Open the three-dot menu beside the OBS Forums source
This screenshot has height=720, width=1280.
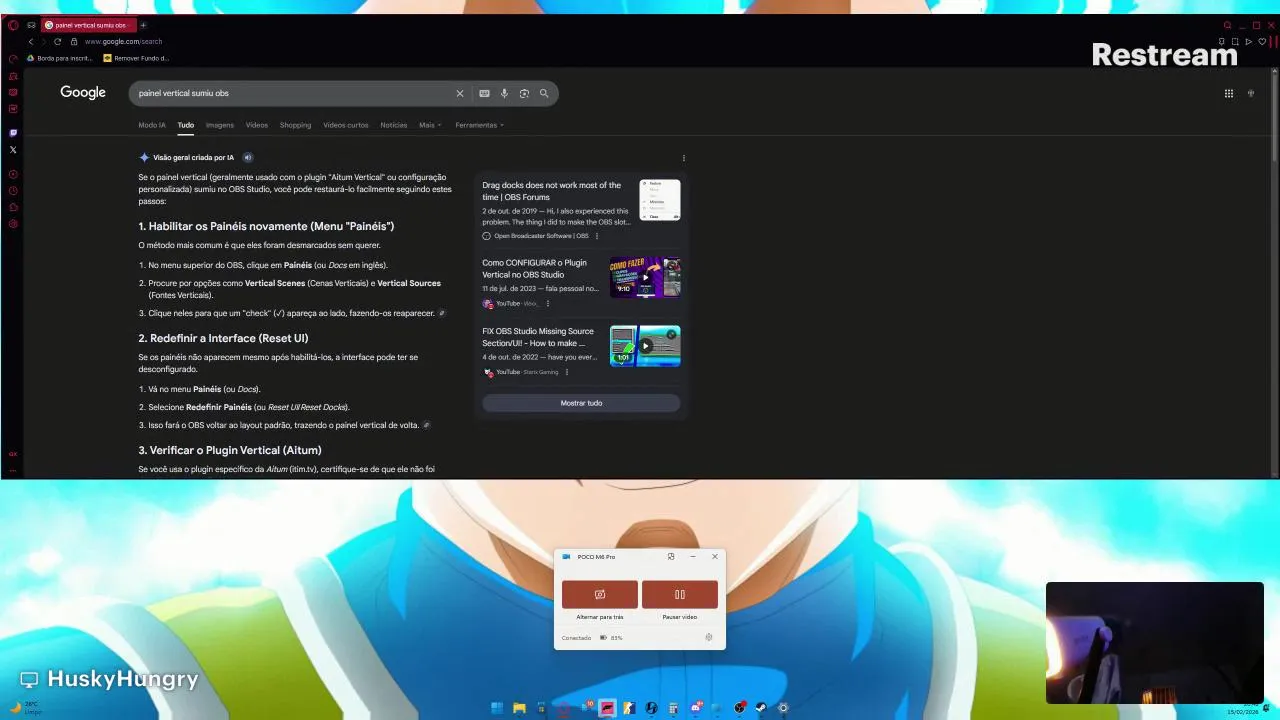(x=597, y=236)
